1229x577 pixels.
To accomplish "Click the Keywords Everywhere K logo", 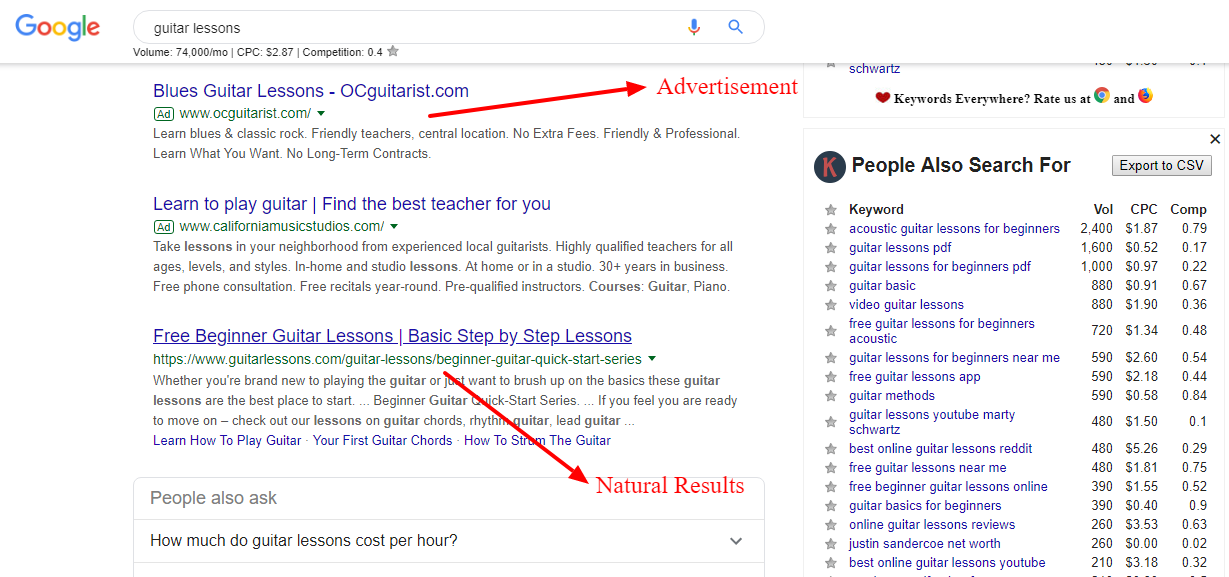I will click(829, 166).
